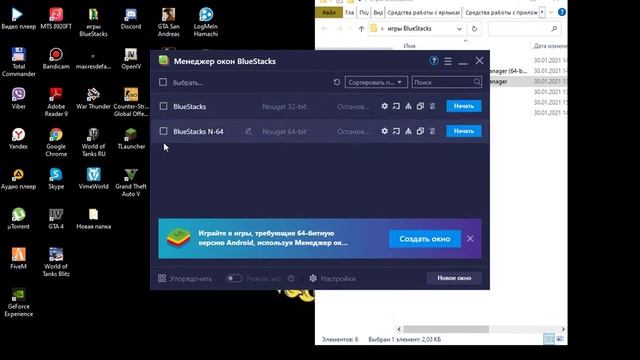Open settings gear for BlueStacks N-64
Image resolution: width=640 pixels, height=360 pixels.
point(384,131)
